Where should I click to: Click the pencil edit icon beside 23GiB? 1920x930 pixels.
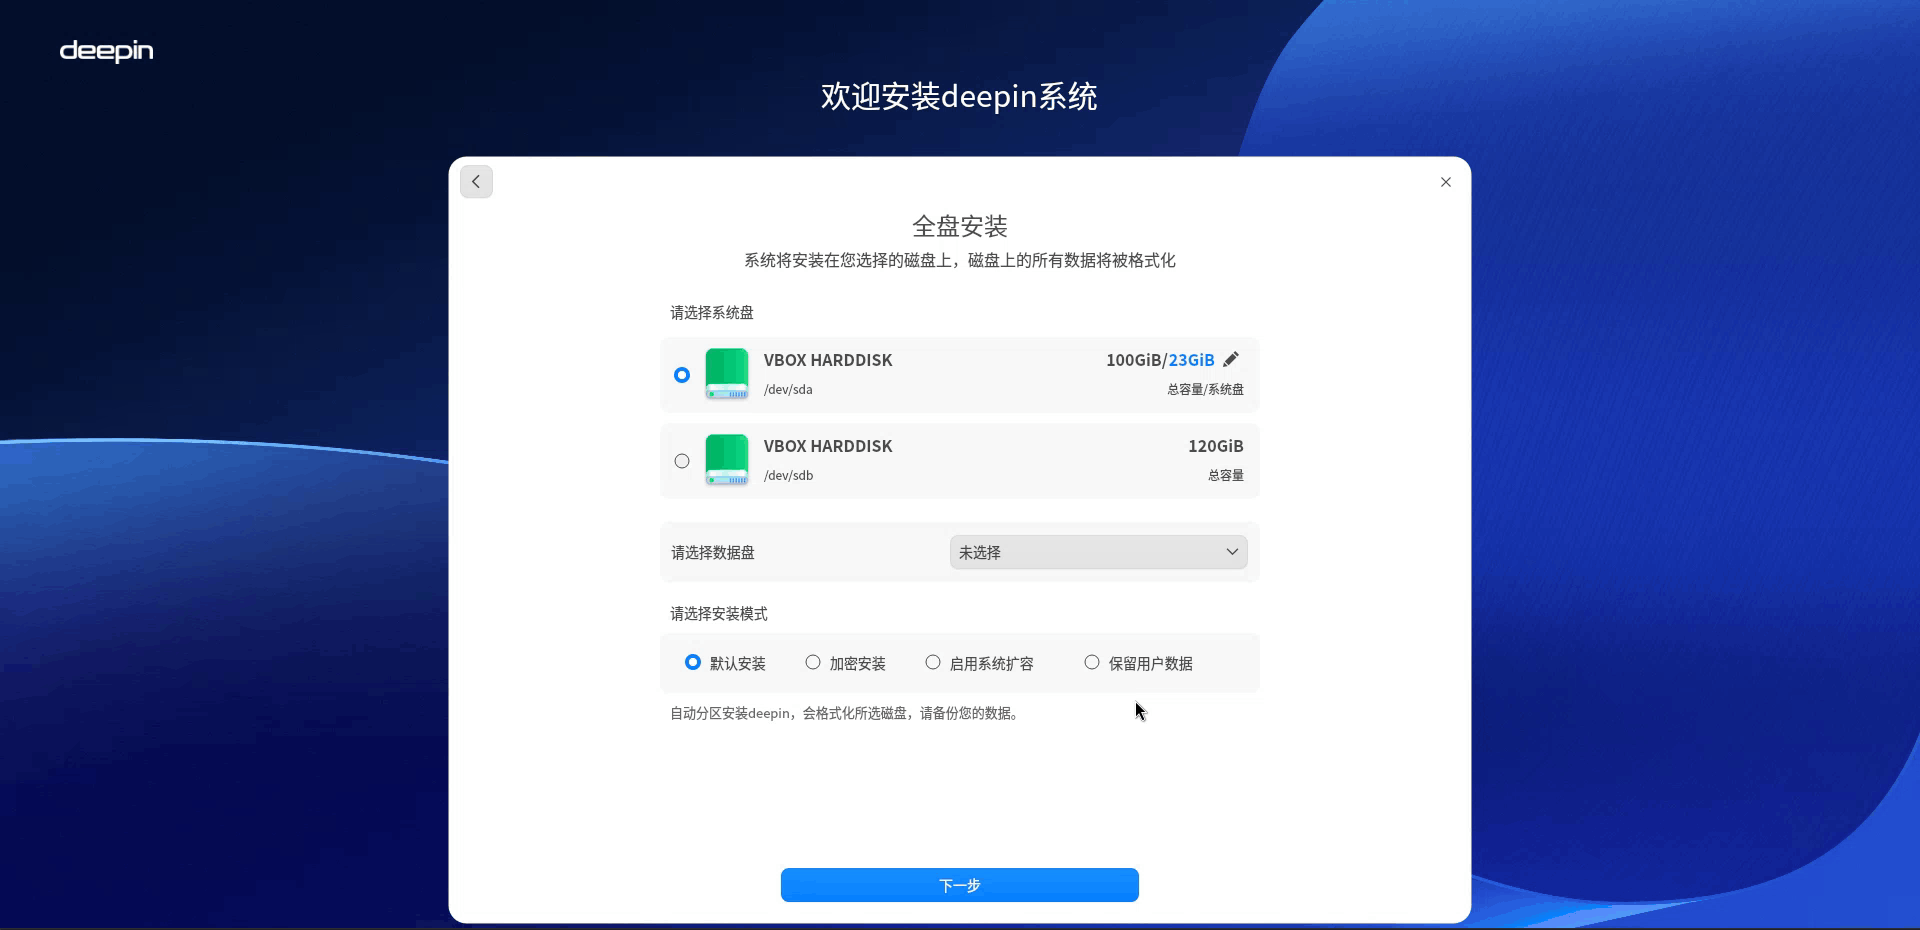point(1231,359)
